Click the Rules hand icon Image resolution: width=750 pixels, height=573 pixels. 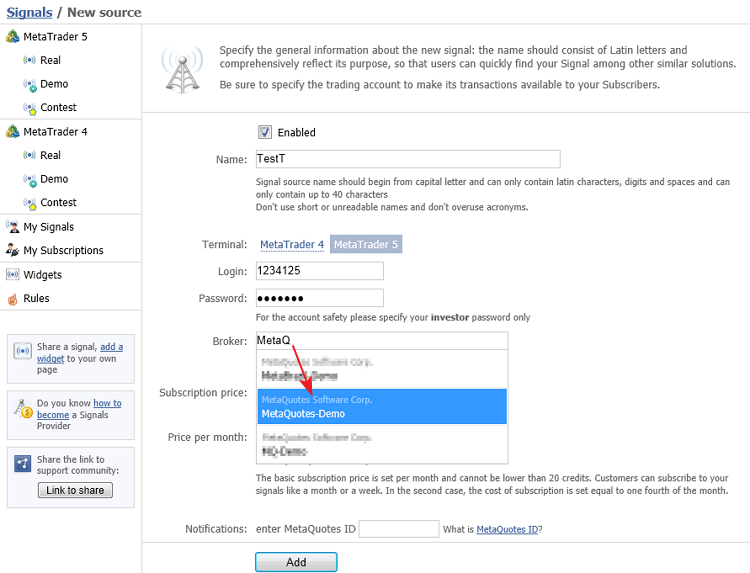tap(12, 299)
